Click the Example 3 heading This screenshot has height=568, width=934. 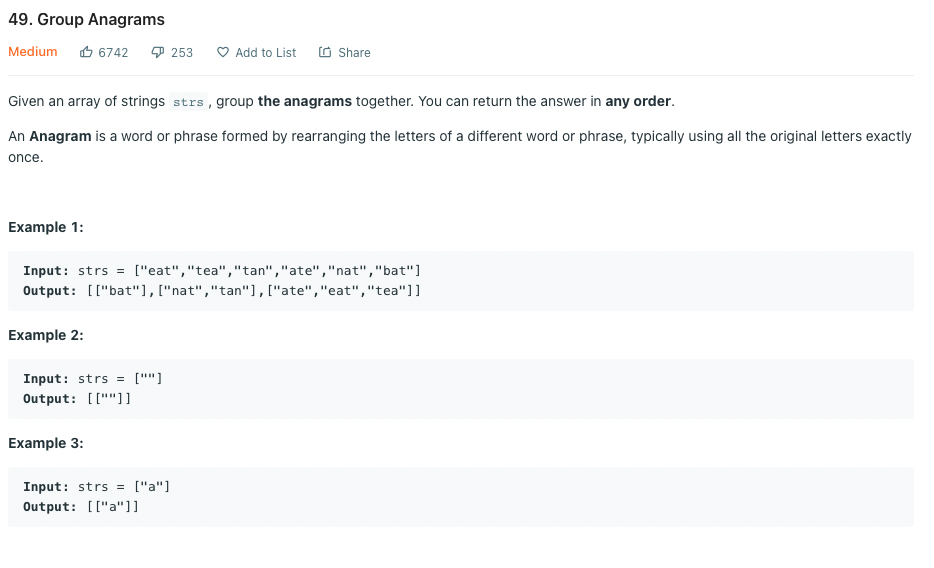click(x=46, y=444)
